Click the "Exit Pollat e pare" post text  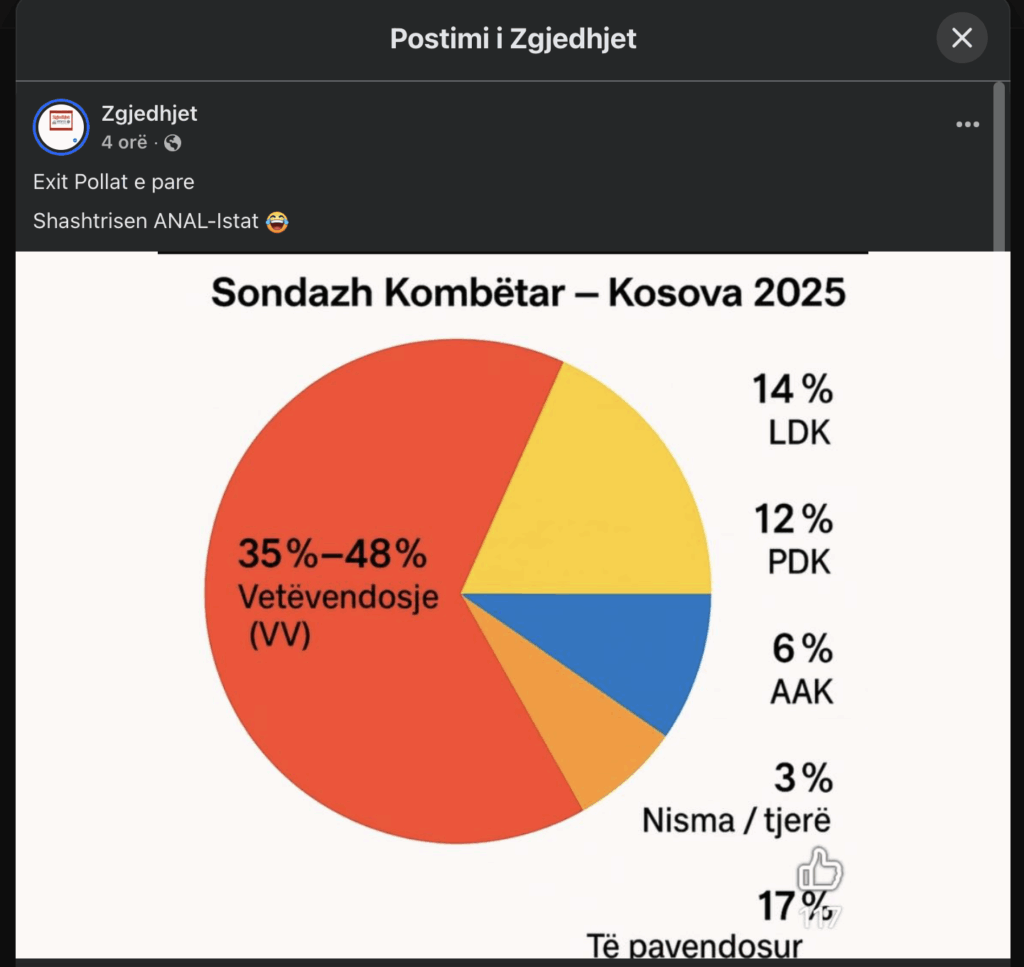[113, 182]
